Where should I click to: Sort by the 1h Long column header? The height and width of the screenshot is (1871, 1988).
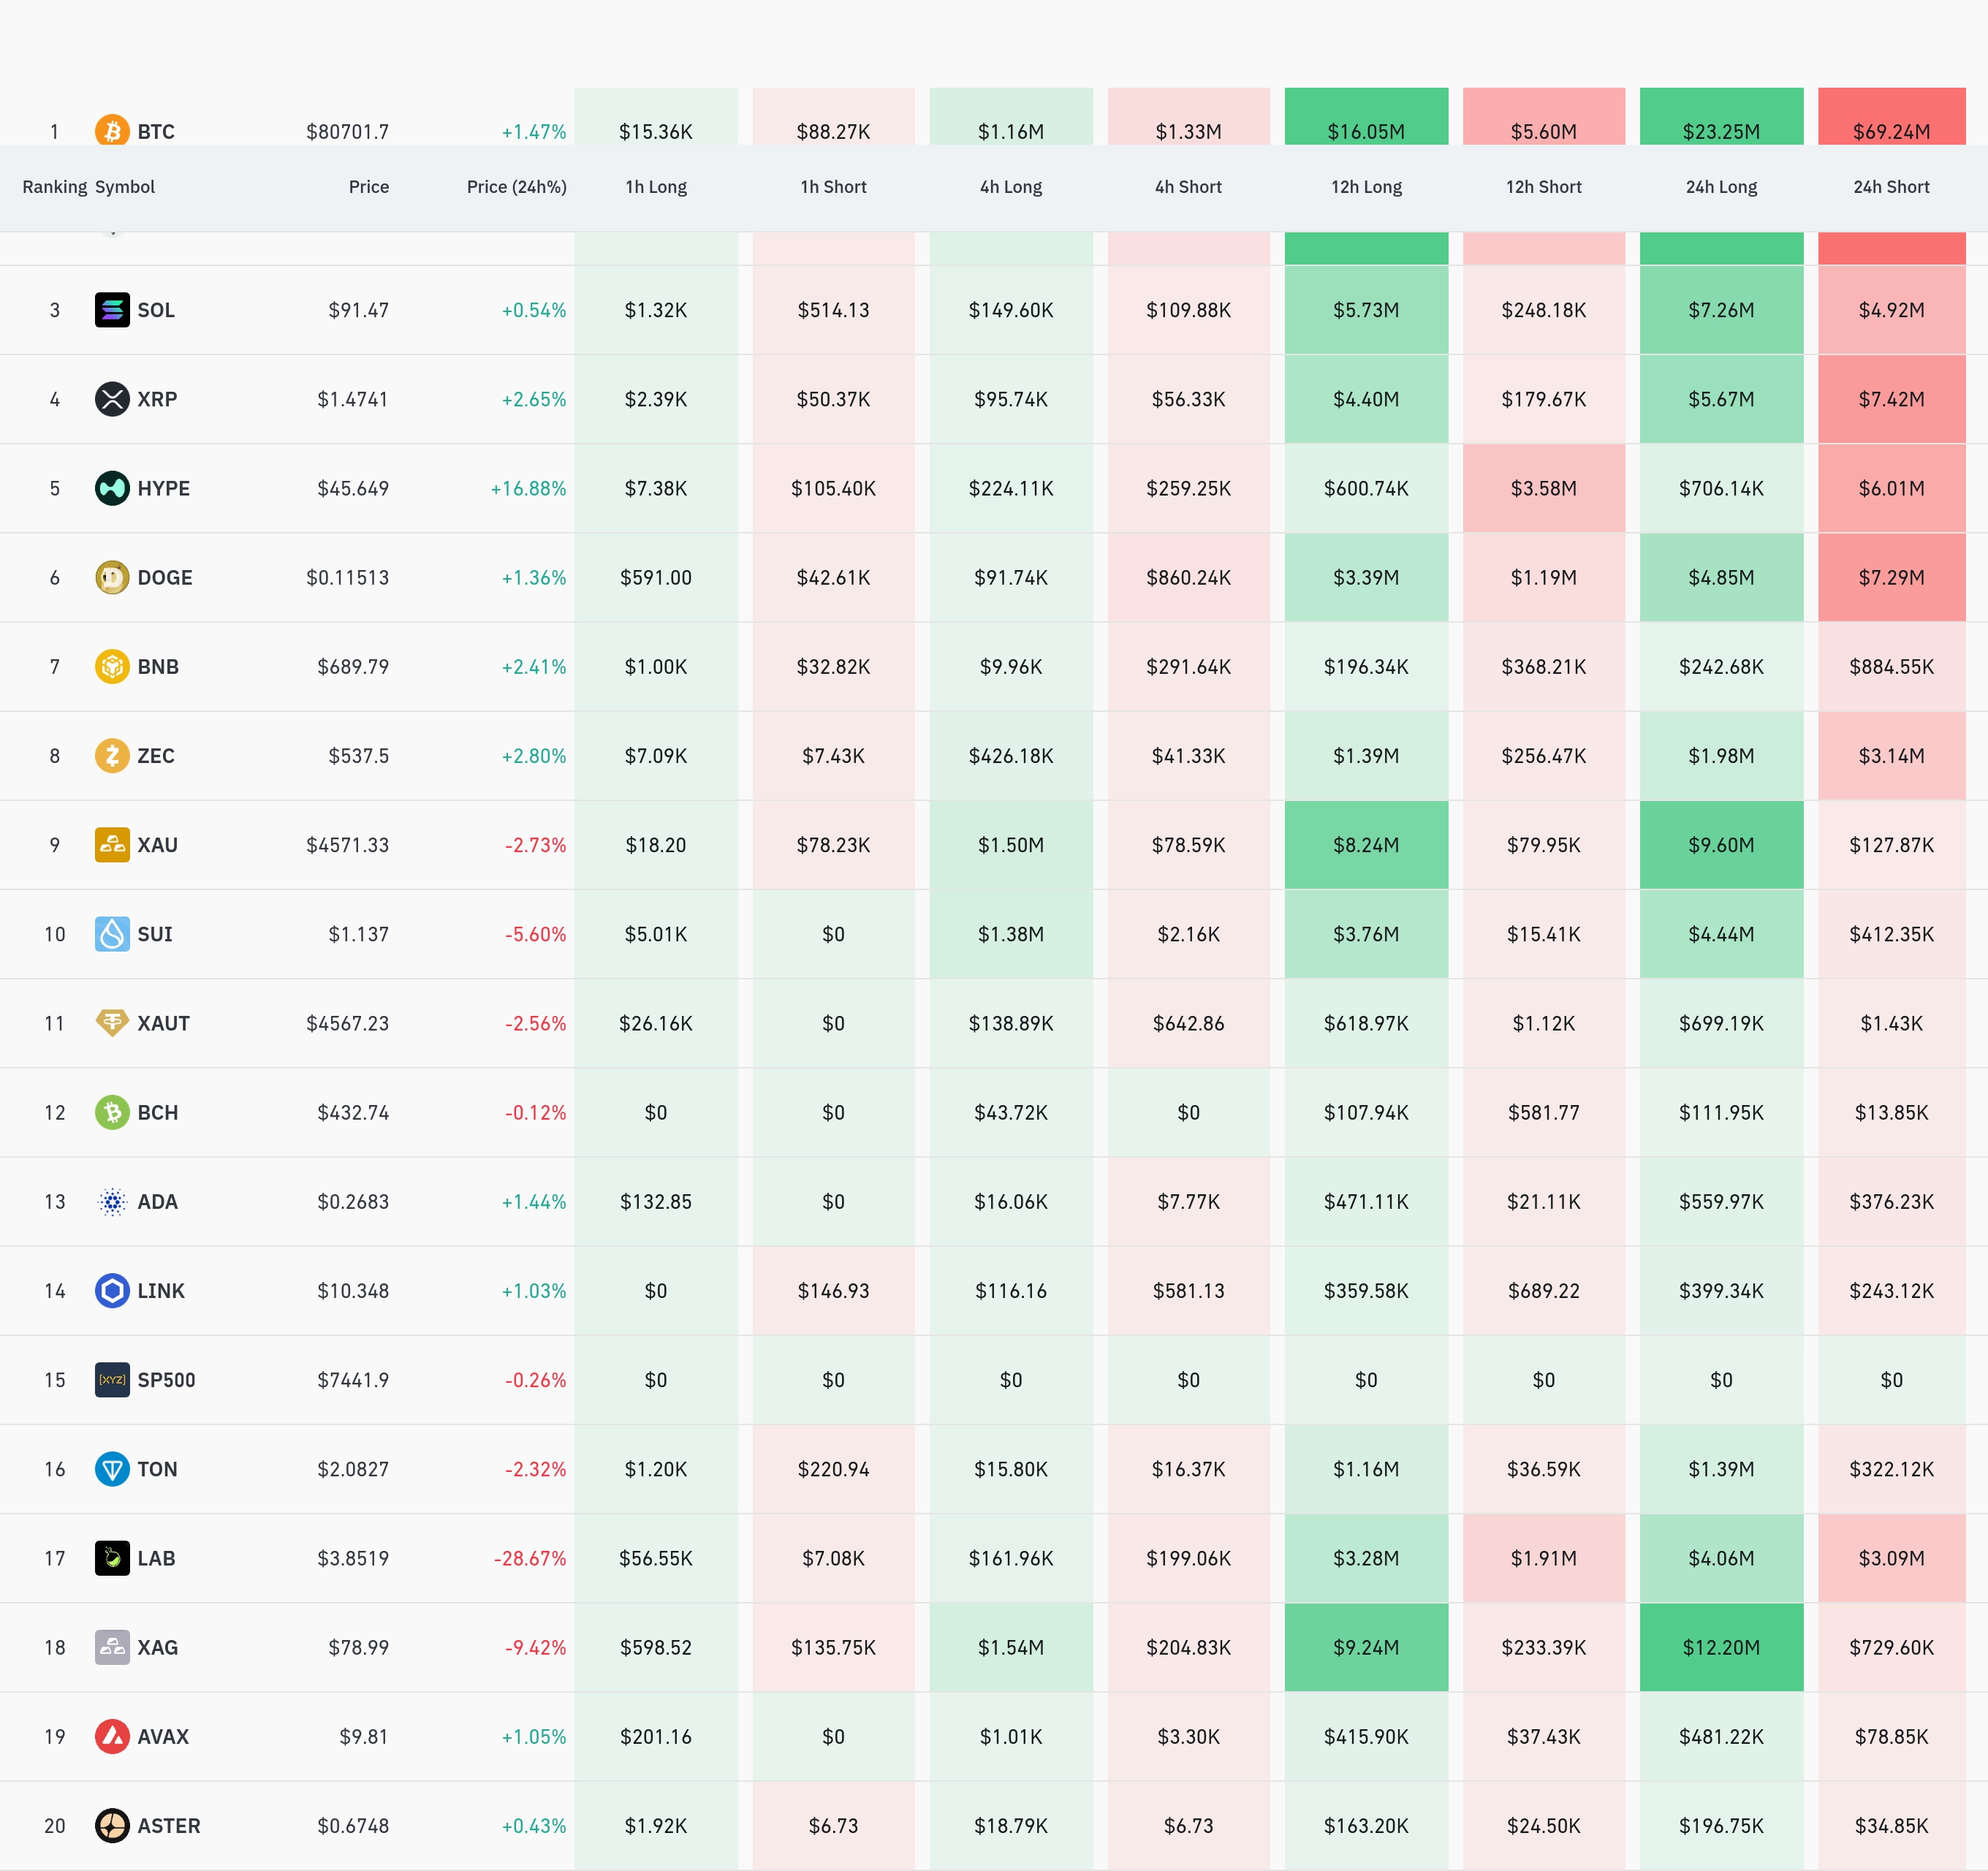point(656,187)
